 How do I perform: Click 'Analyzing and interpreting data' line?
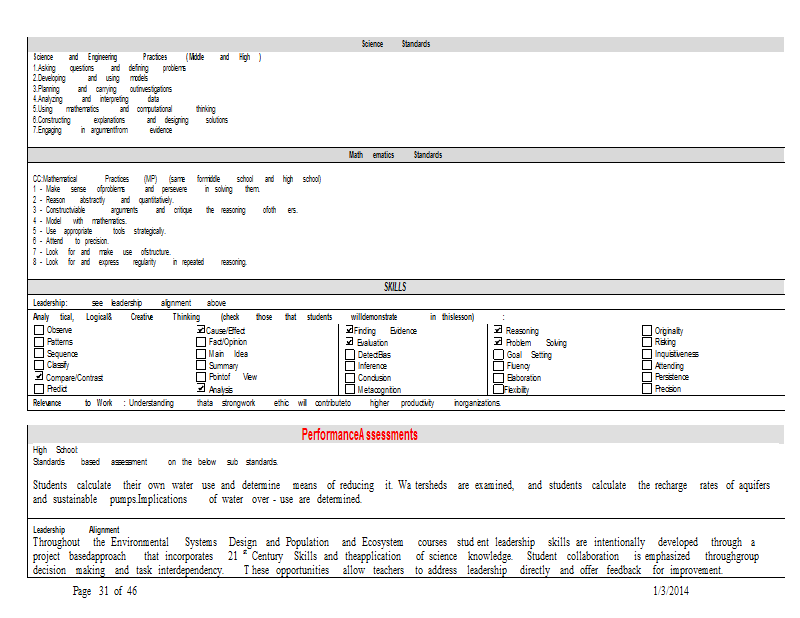tap(96, 99)
